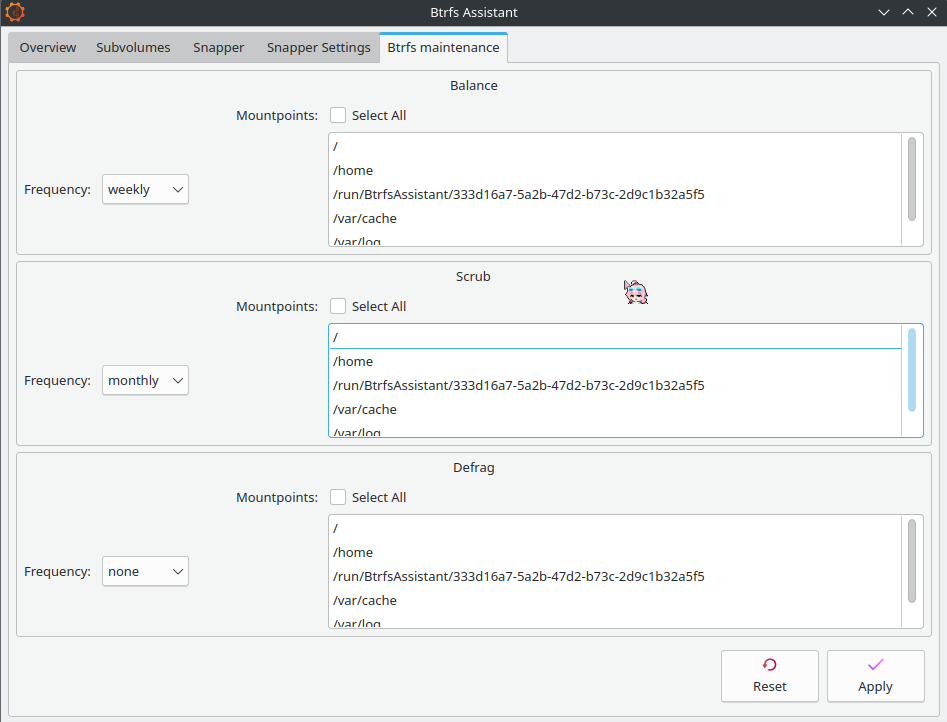This screenshot has width=947, height=722.
Task: Select /home in the Defrag mountpoints list
Action: [353, 552]
